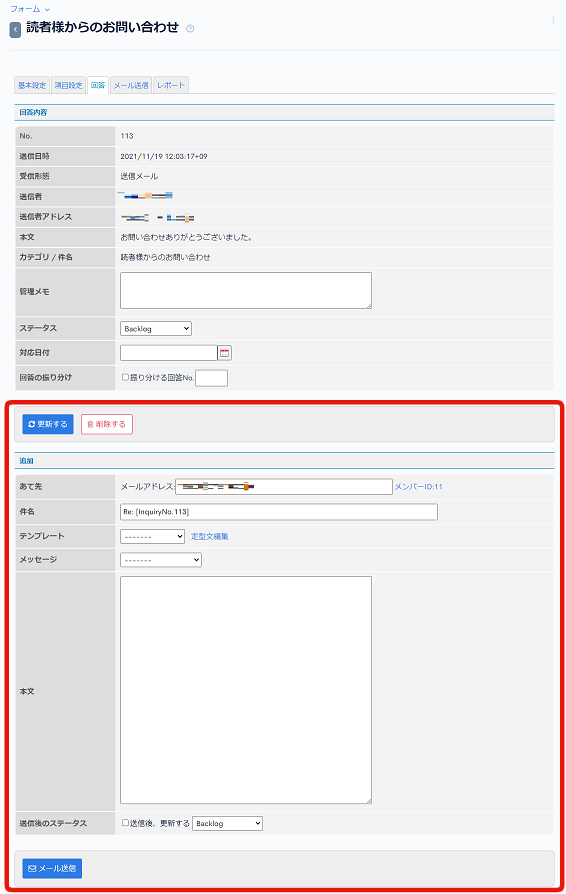Click the timestamp 2021/11/19 12:03:17+09
The height and width of the screenshot is (894, 566).
coord(164,156)
